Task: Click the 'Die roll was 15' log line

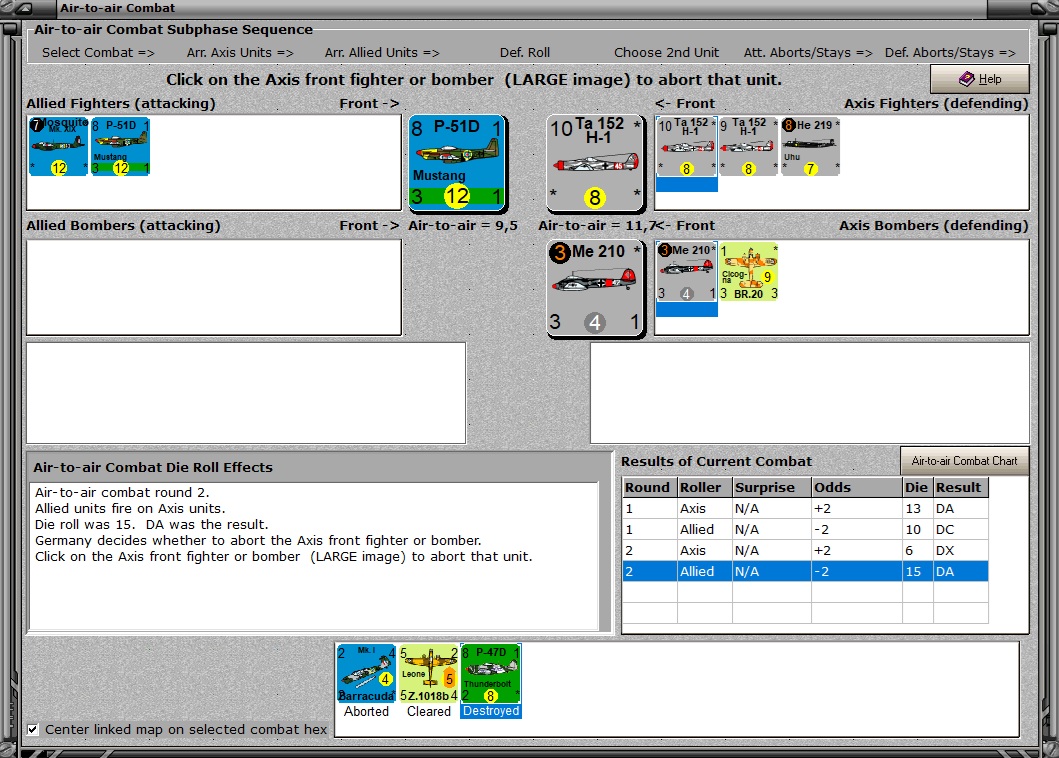Action: [152, 525]
